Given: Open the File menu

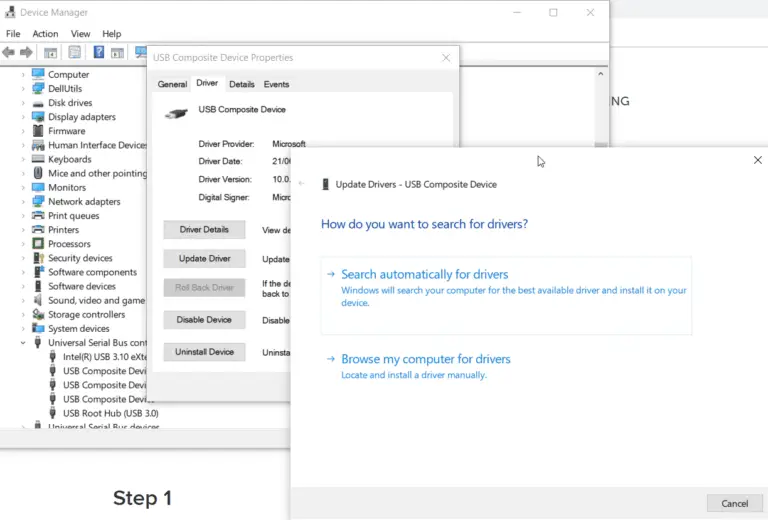Looking at the screenshot, I should point(13,34).
